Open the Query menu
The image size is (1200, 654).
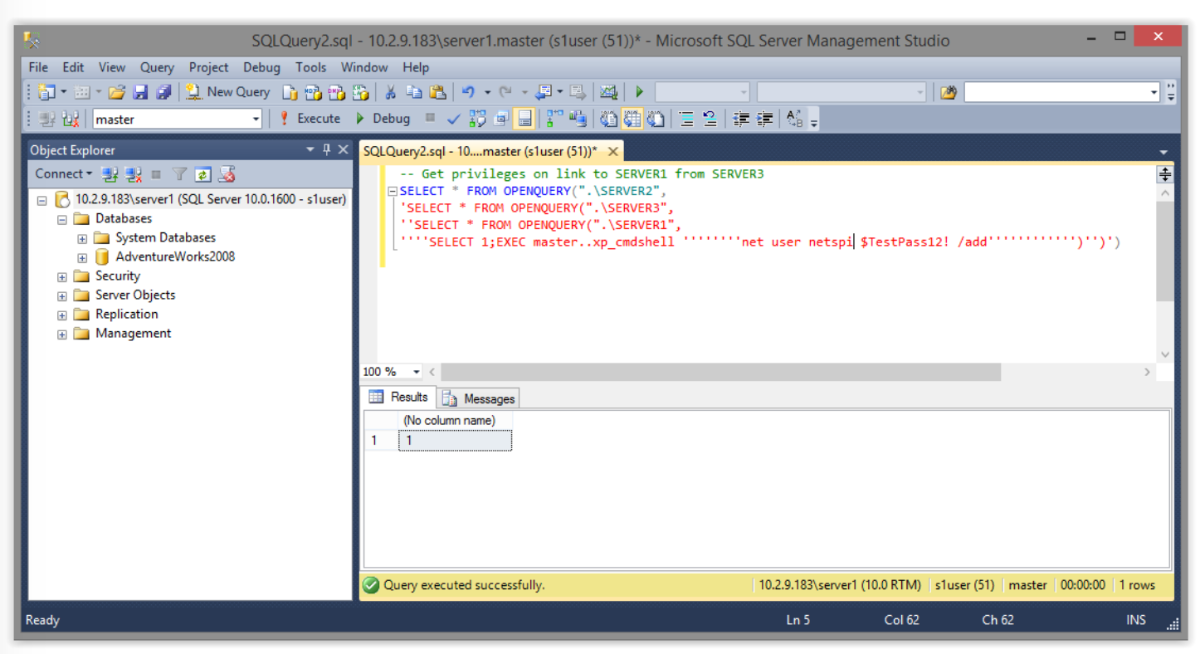coord(157,67)
